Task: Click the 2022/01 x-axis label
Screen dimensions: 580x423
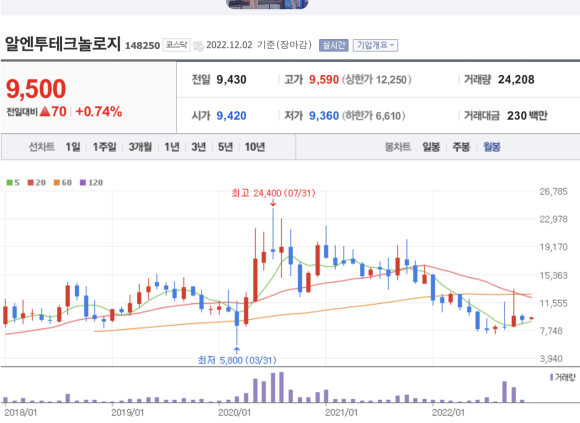Action: [448, 412]
